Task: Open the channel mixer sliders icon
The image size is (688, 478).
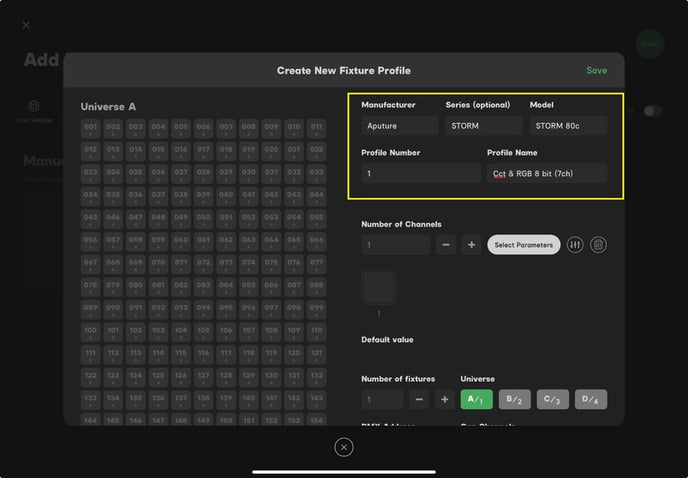Action: tap(575, 245)
